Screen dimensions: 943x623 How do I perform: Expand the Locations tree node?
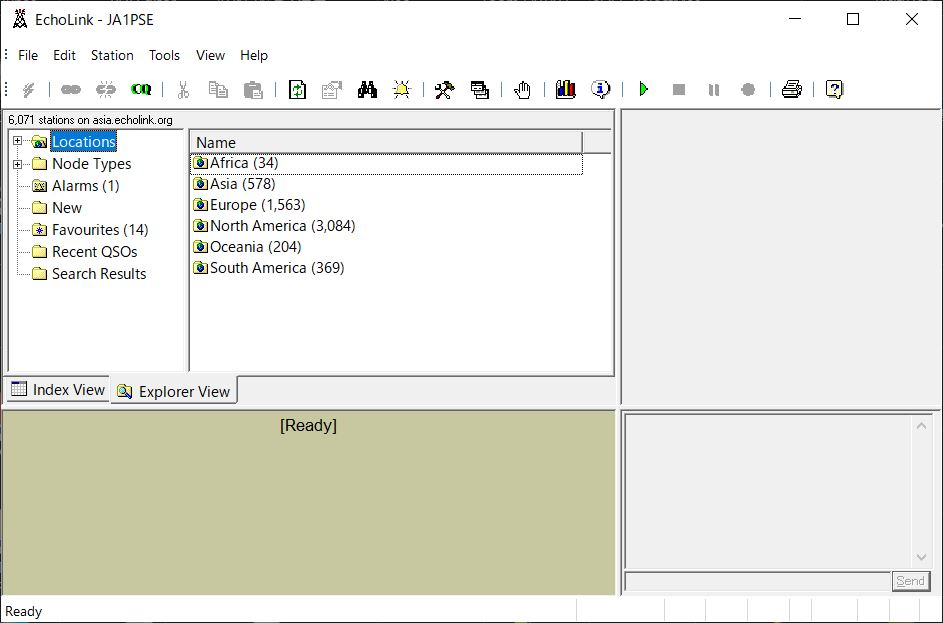tap(17, 142)
